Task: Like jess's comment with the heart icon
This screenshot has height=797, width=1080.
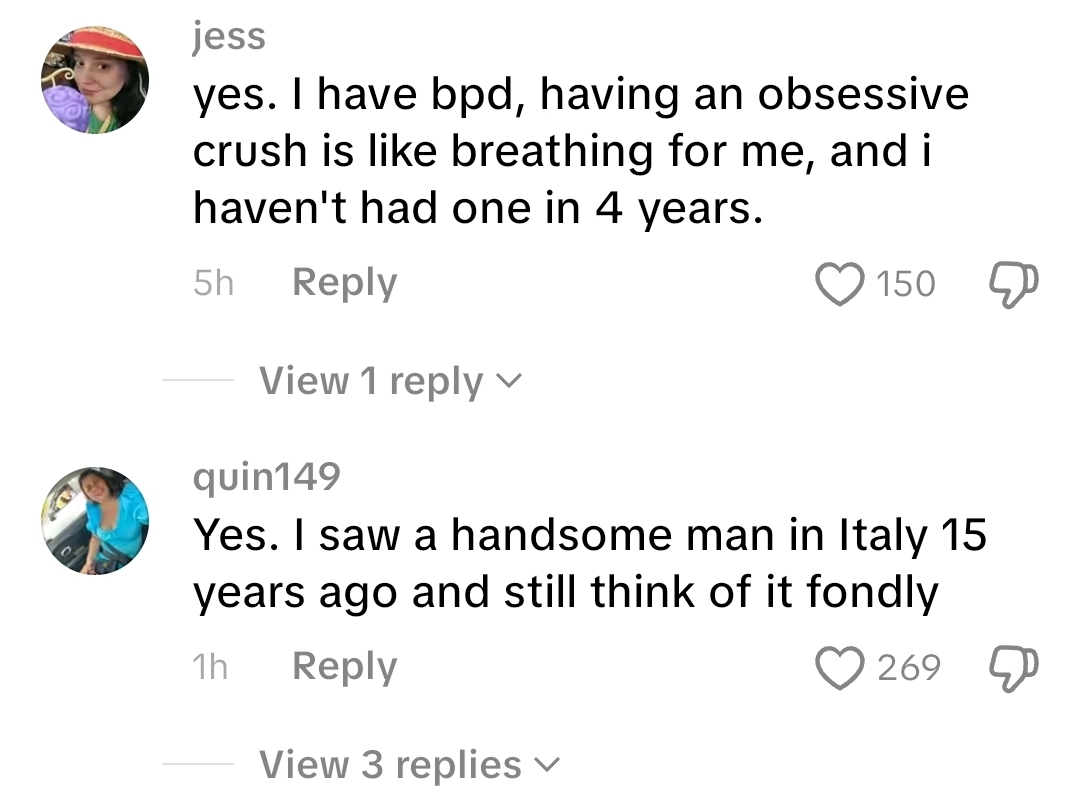Action: [x=841, y=283]
